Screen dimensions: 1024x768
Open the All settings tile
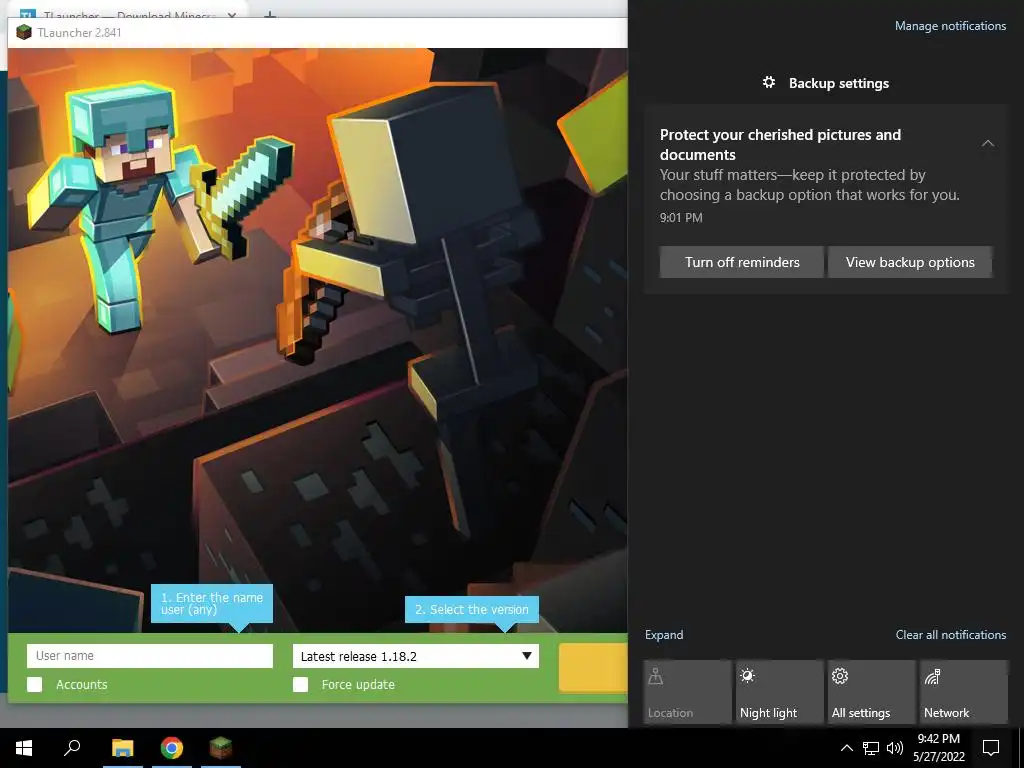point(872,692)
